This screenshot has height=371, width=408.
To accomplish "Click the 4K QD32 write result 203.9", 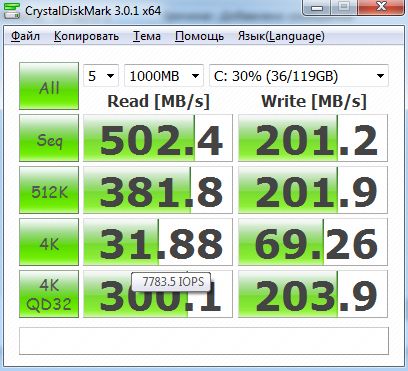I will click(313, 294).
